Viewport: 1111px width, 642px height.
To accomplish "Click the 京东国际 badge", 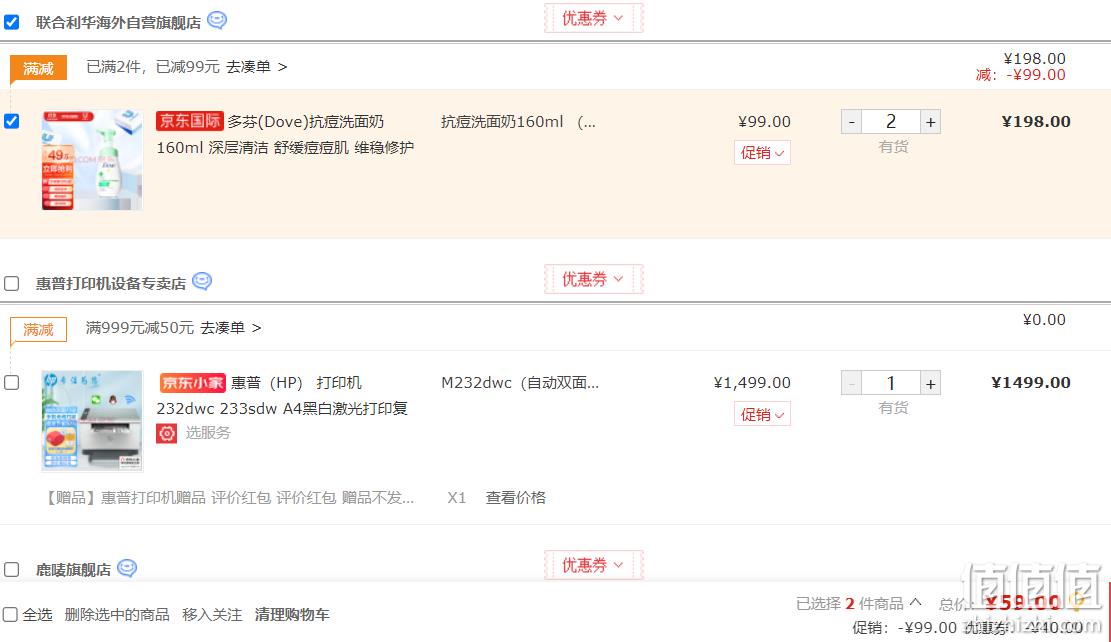I will [190, 121].
